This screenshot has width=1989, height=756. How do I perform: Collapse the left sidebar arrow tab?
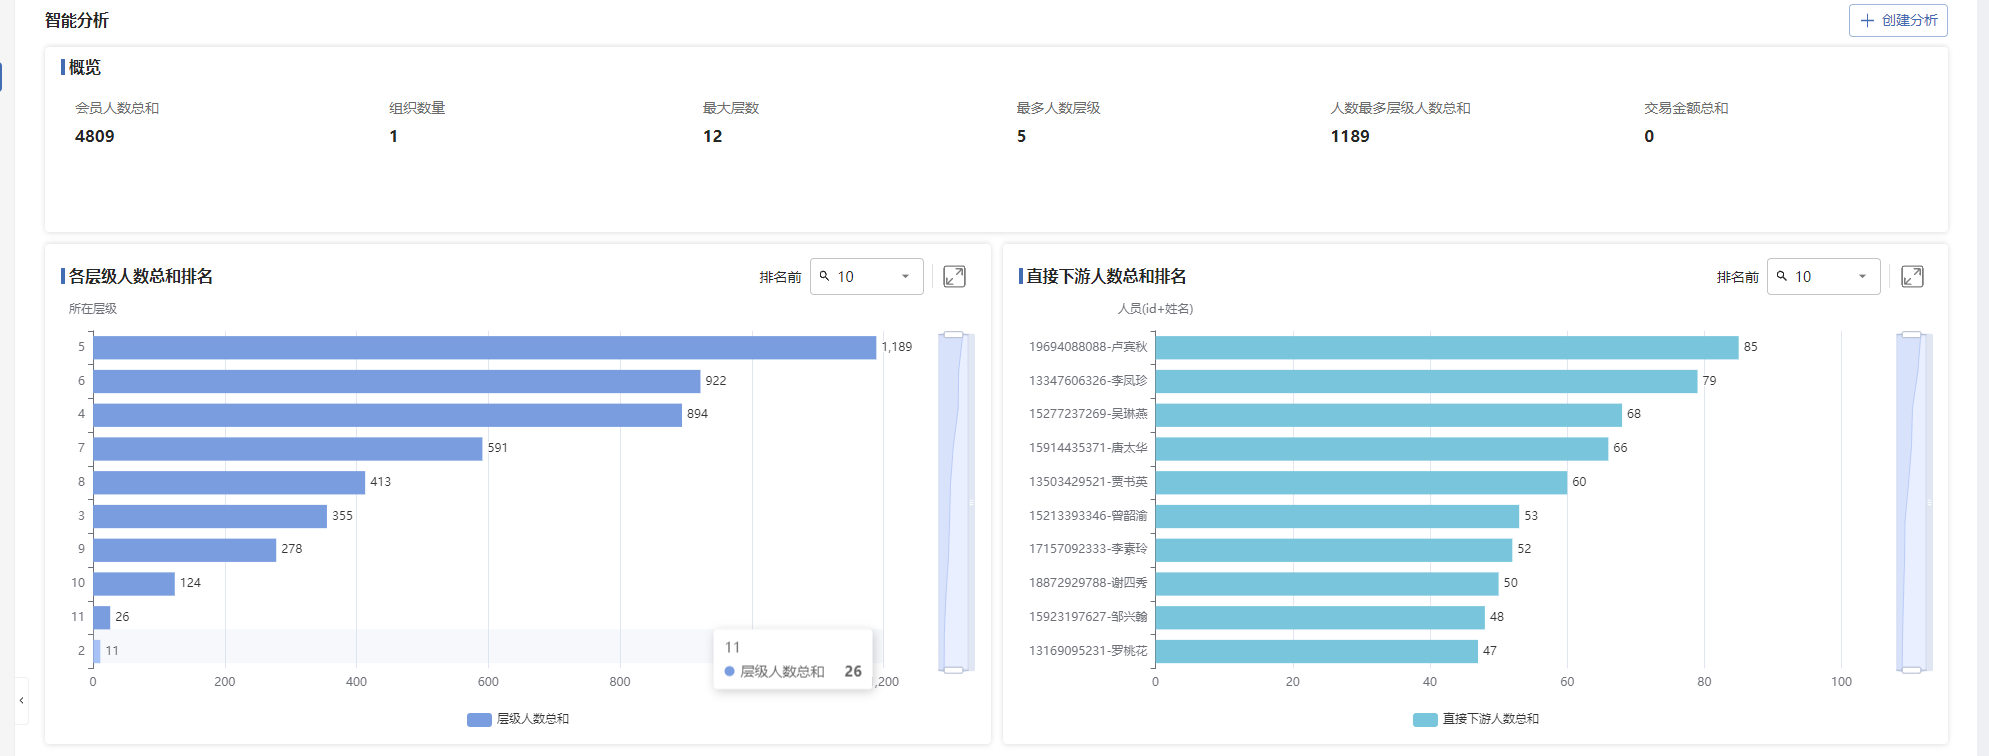pyautogui.click(x=21, y=700)
